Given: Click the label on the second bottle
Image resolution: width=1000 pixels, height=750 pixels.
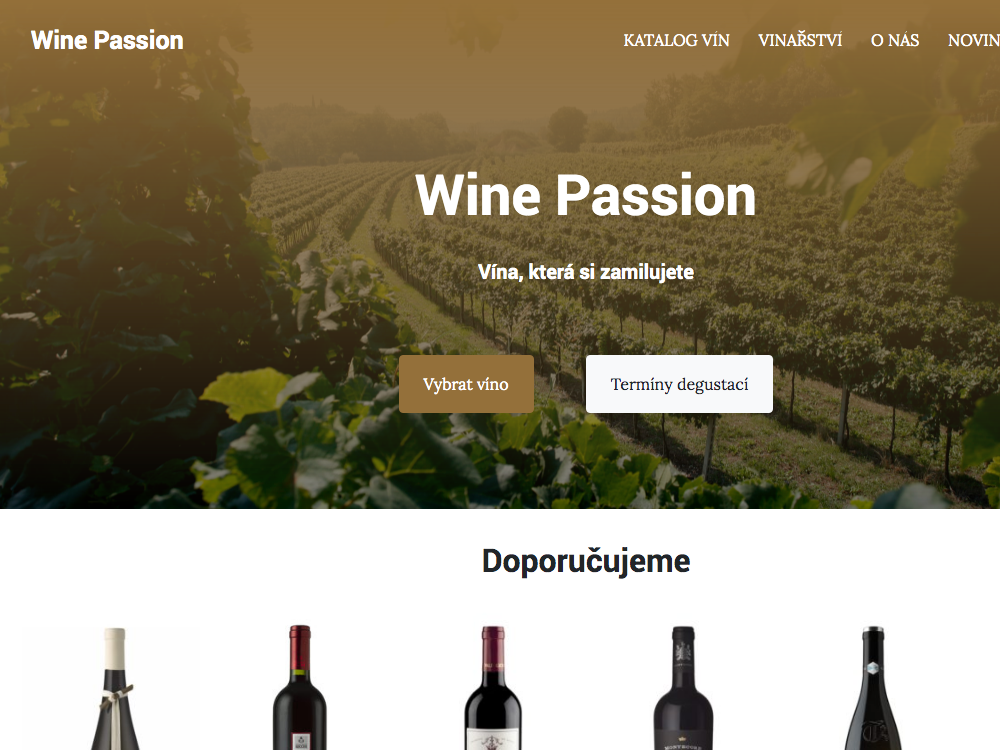Looking at the screenshot, I should 300,742.
